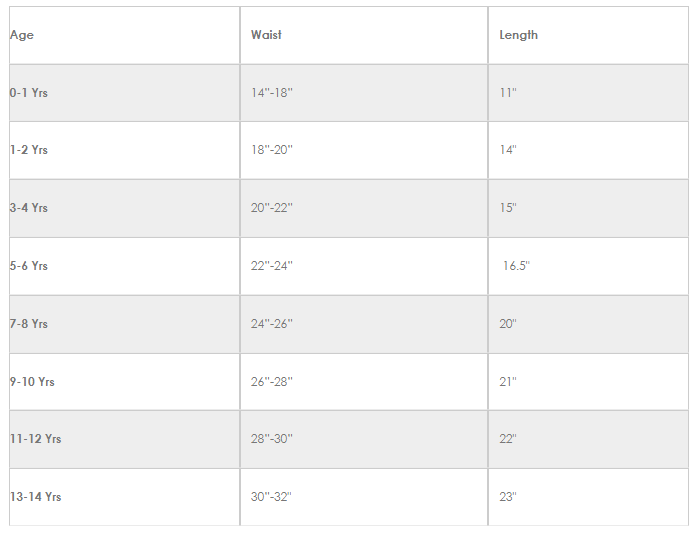The image size is (697, 548).
Task: Click the 20"-22" waist value
Action: [271, 208]
